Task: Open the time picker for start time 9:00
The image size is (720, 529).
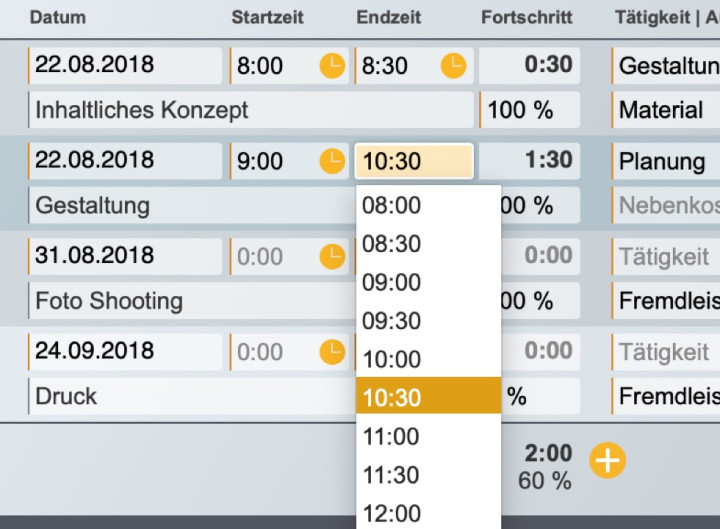Action: tap(331, 161)
